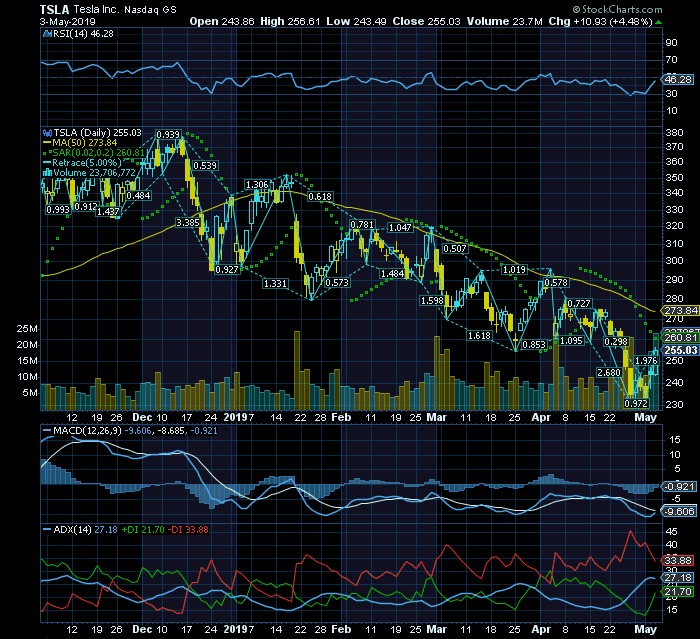Screen dimensions: 700x639
Task: Click the 260.81 SAR price tag
Action: 681,338
